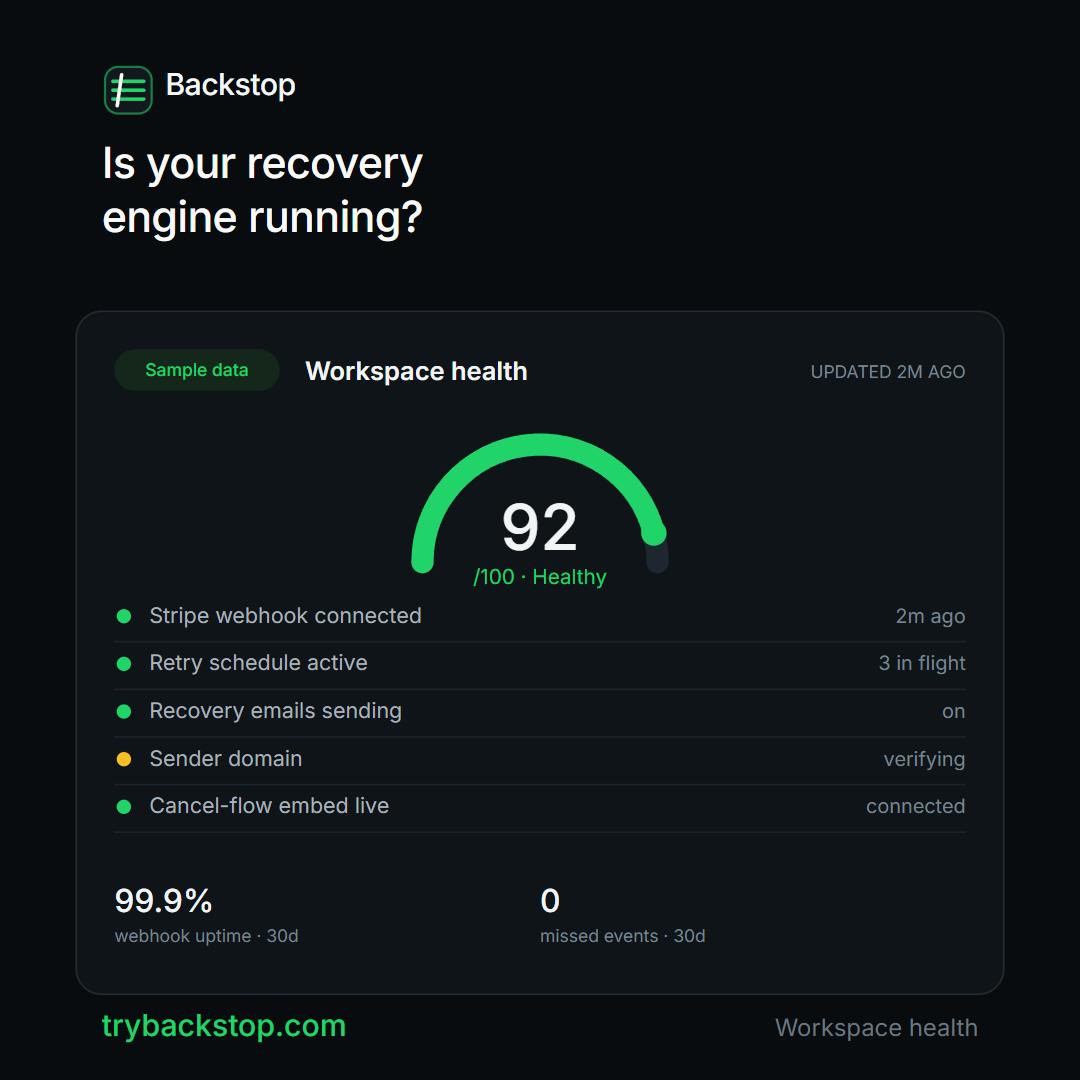Click the "on" status value

point(953,712)
